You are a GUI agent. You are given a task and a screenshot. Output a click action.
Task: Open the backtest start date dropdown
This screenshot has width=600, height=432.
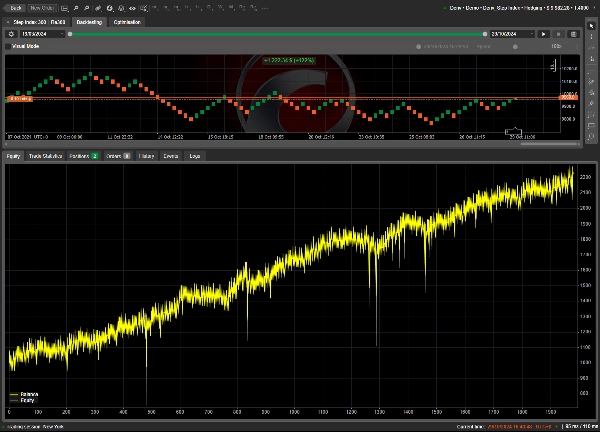pos(42,34)
